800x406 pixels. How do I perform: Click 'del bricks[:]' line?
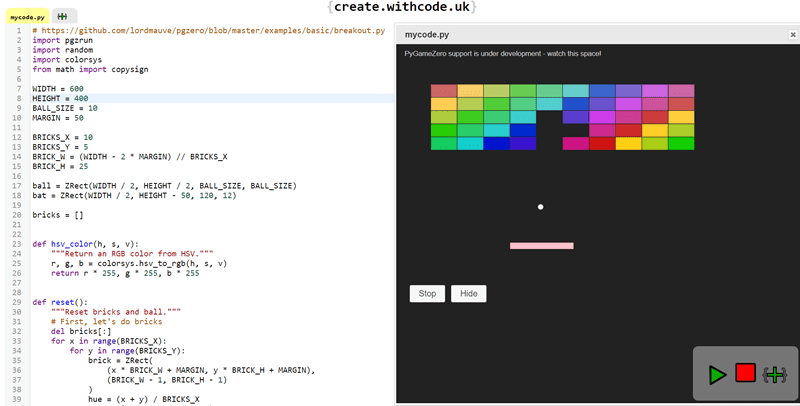(x=81, y=331)
